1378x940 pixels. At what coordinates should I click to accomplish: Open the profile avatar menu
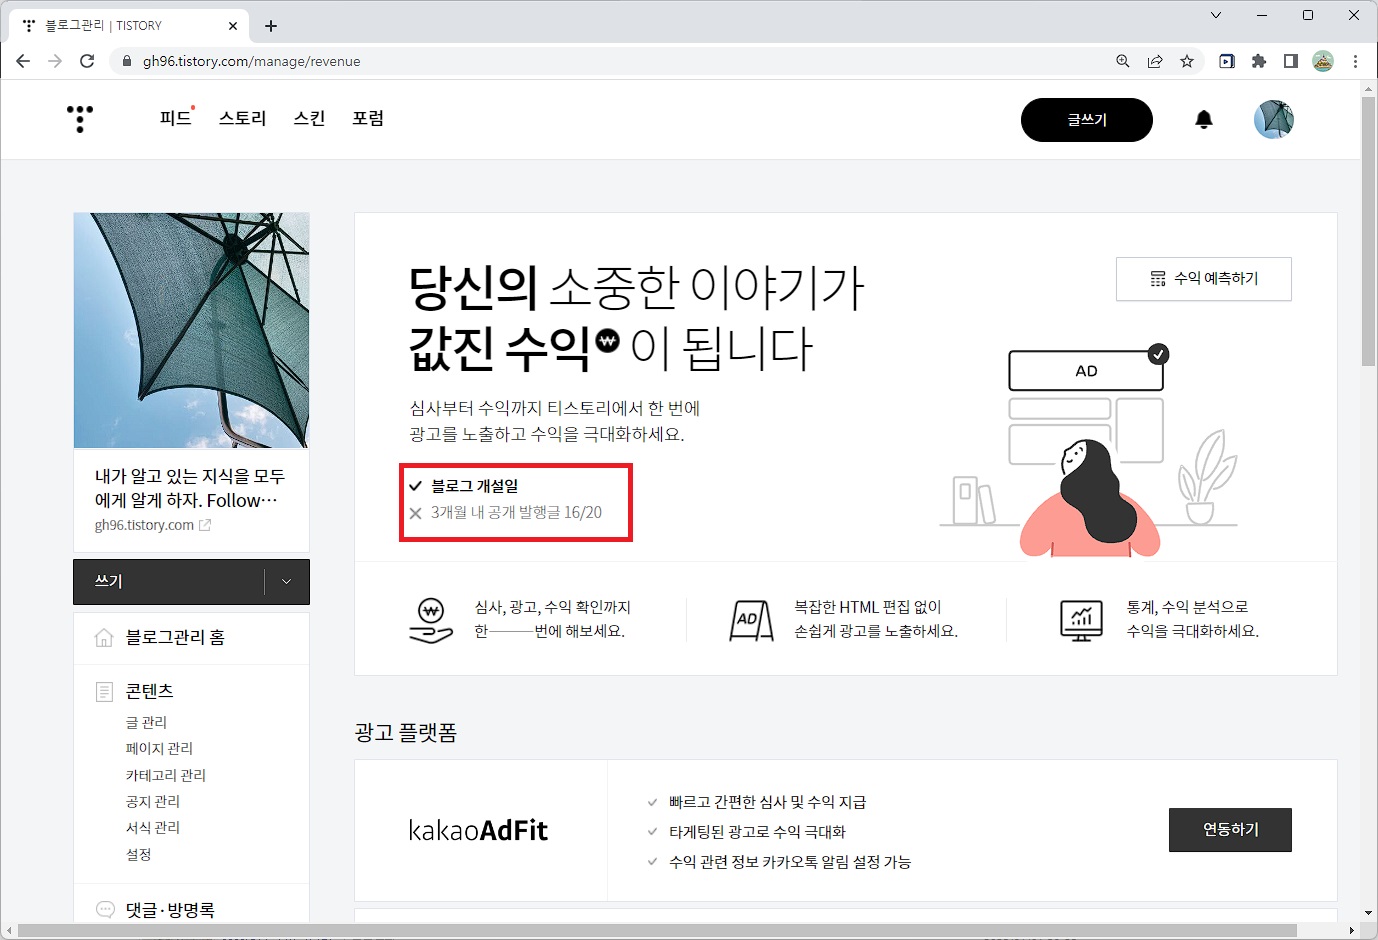click(x=1274, y=119)
